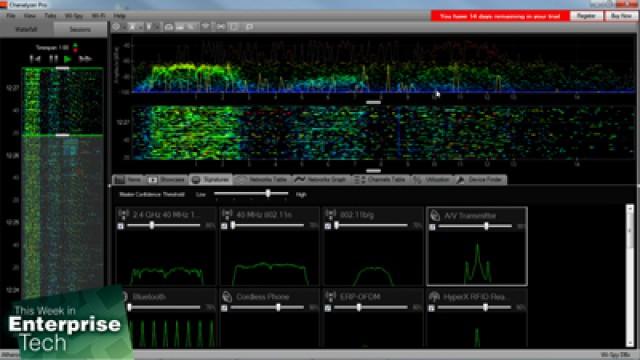640x360 pixels.
Task: Click the A/V Transmitter signature icon
Action: click(435, 215)
